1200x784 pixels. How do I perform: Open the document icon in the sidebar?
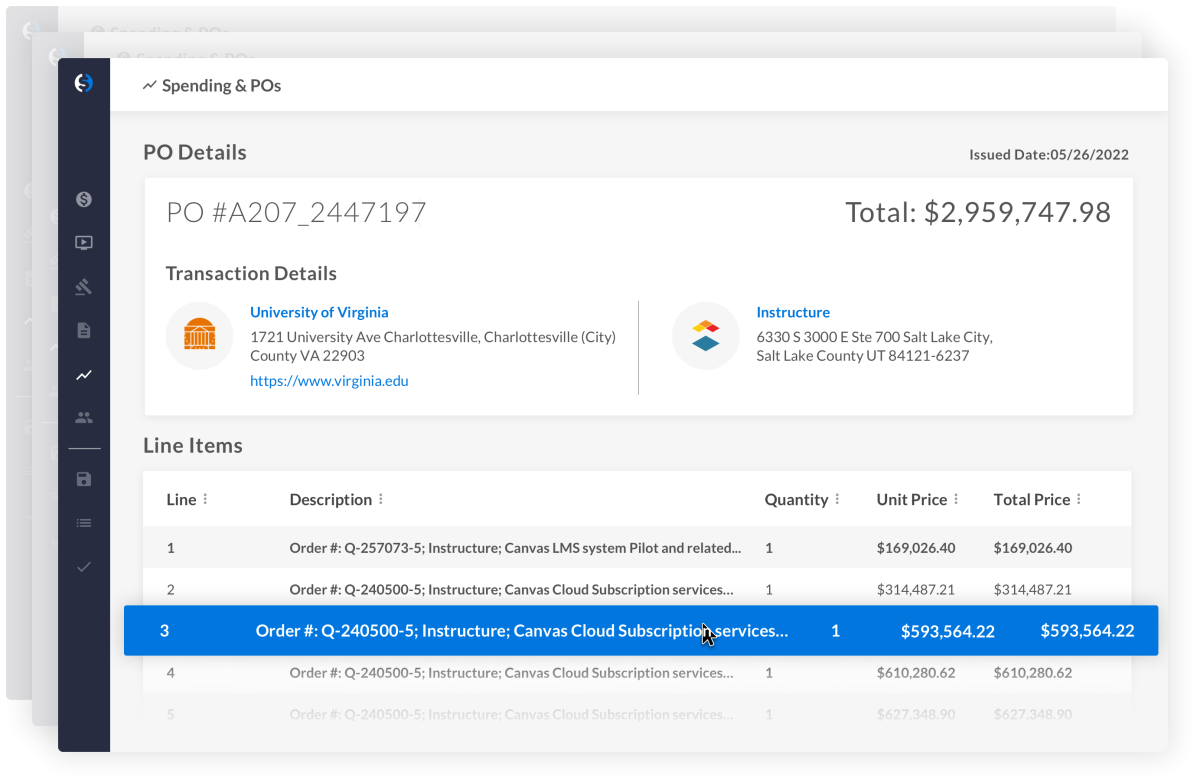84,330
